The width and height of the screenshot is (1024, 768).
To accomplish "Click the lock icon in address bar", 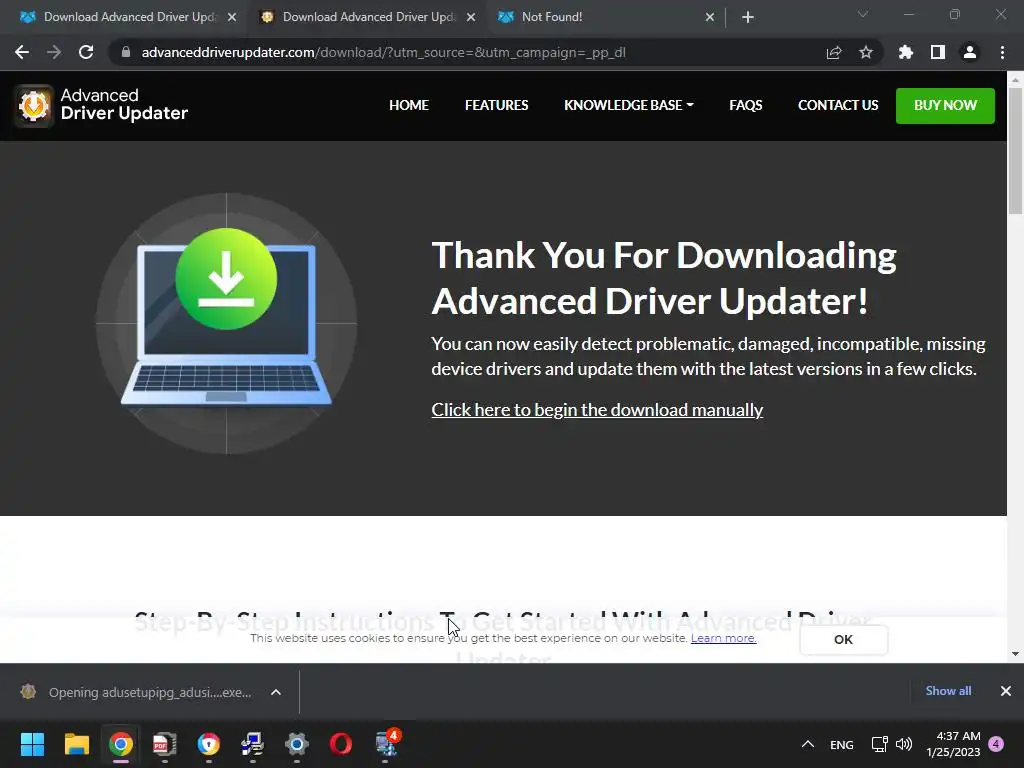I will click(x=126, y=52).
